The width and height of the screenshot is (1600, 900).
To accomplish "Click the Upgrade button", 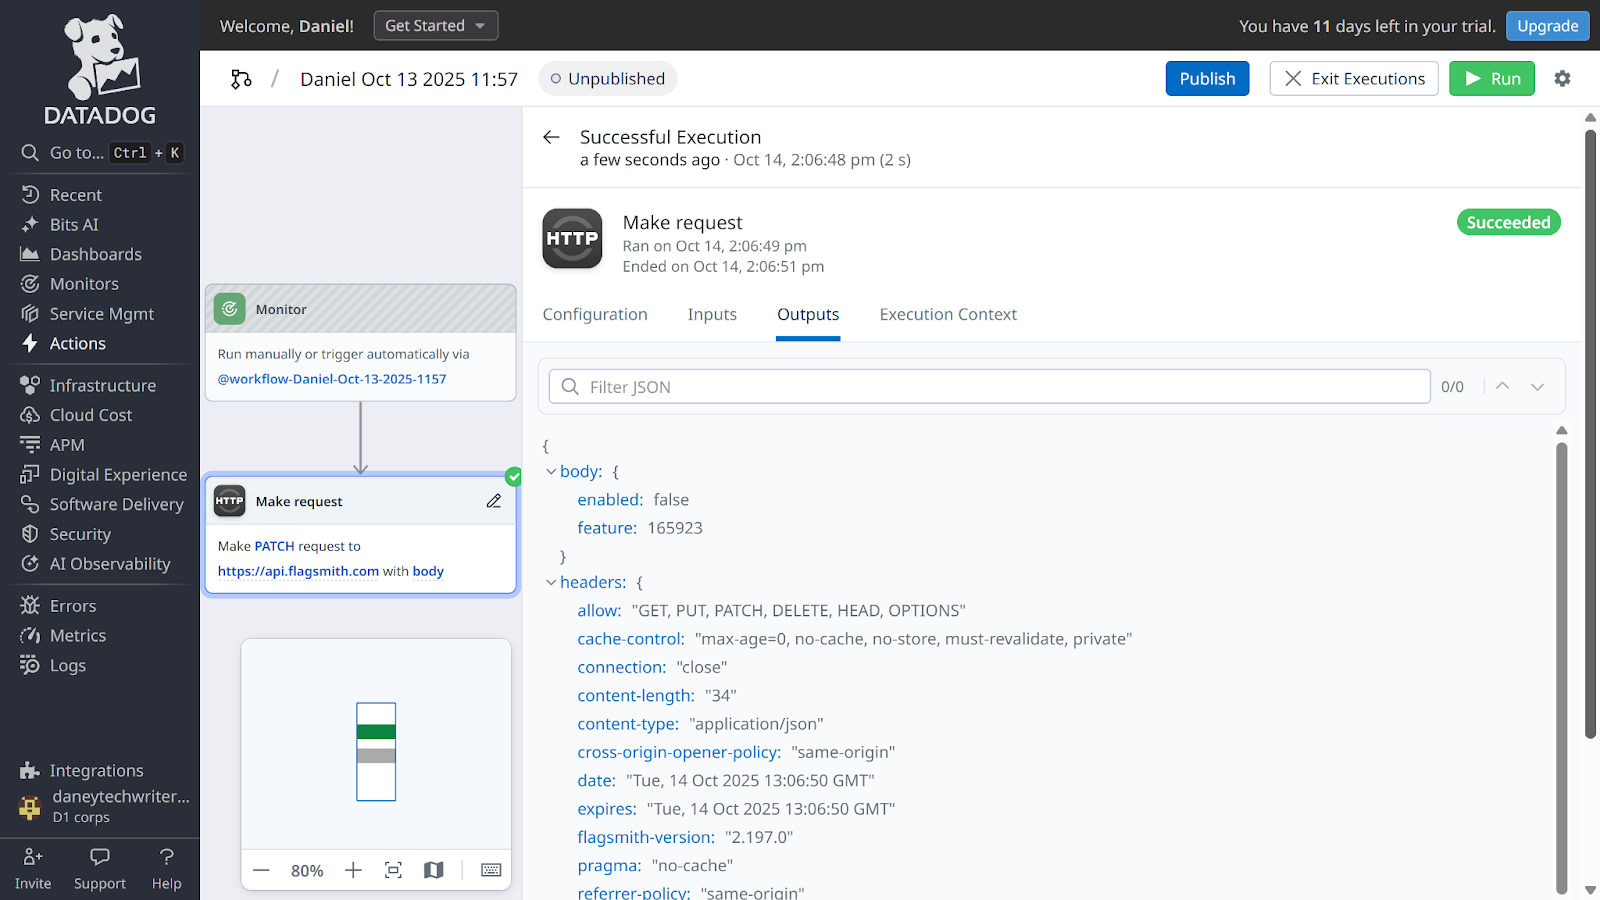I will click(x=1547, y=26).
